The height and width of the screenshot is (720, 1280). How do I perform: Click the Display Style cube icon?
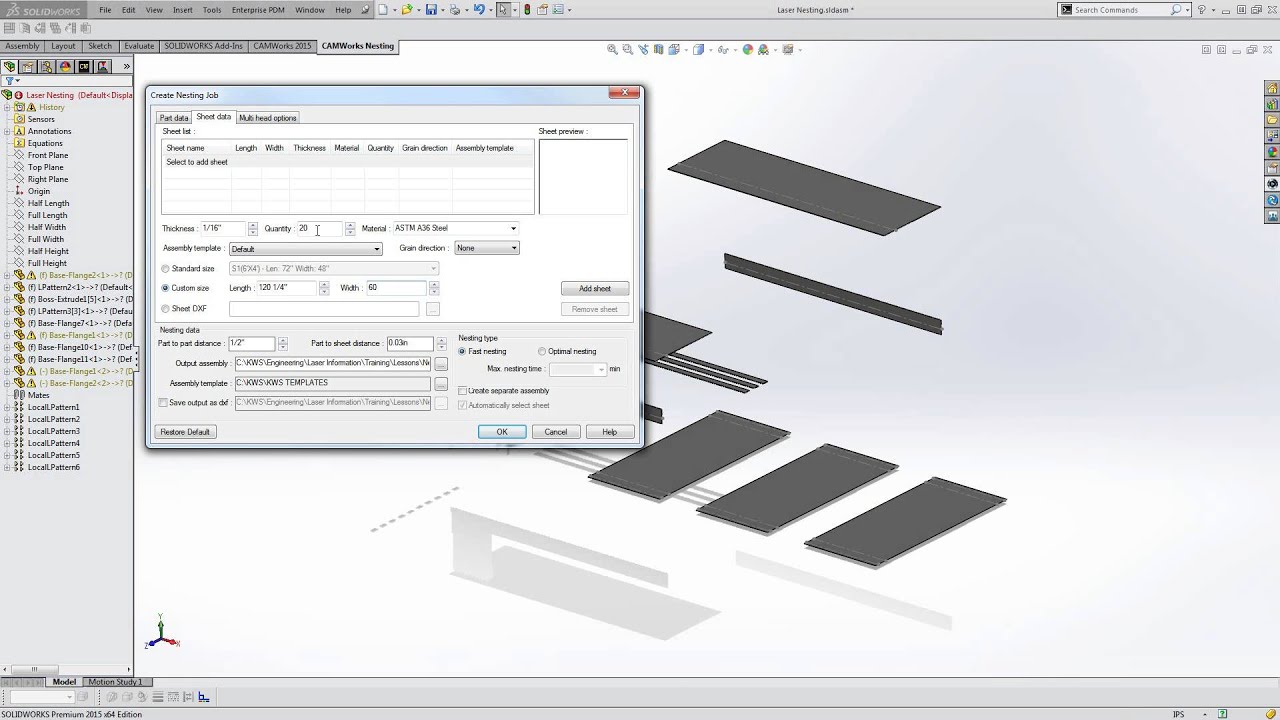tap(699, 49)
